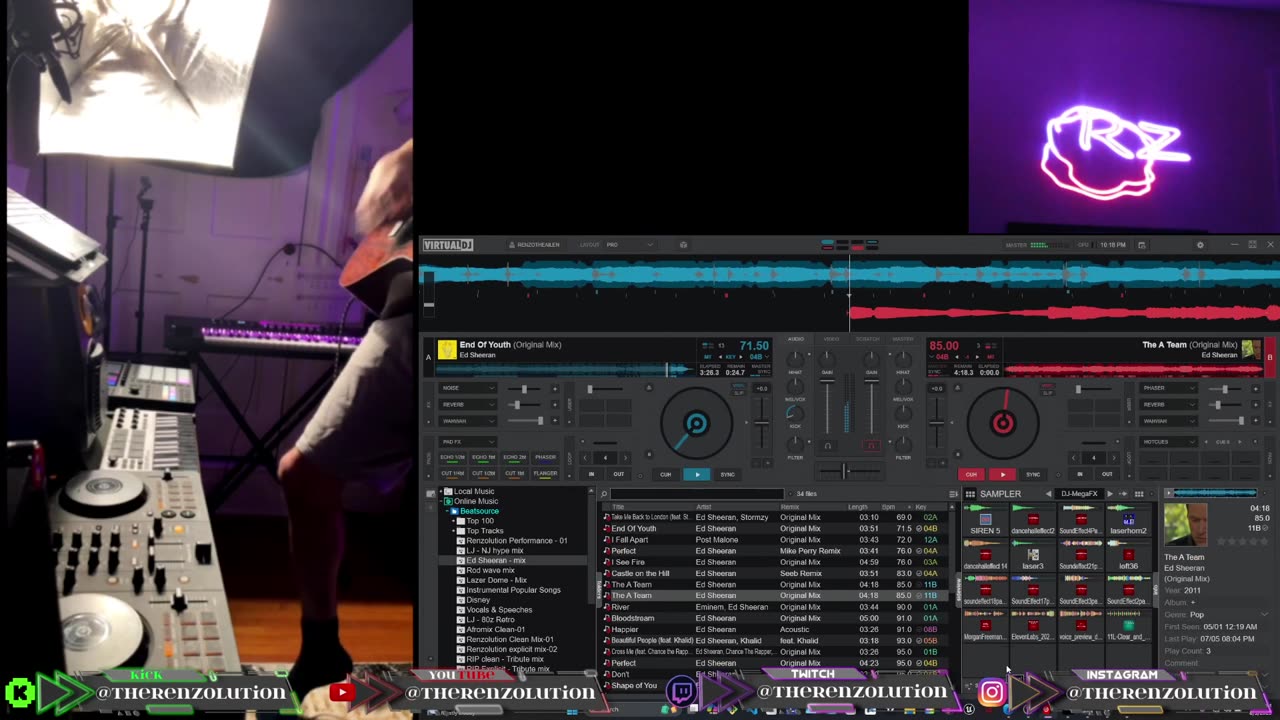Open deck B WAHWAH effect dropdown
Screen dimensions: 1280x720
pyautogui.click(x=1168, y=421)
